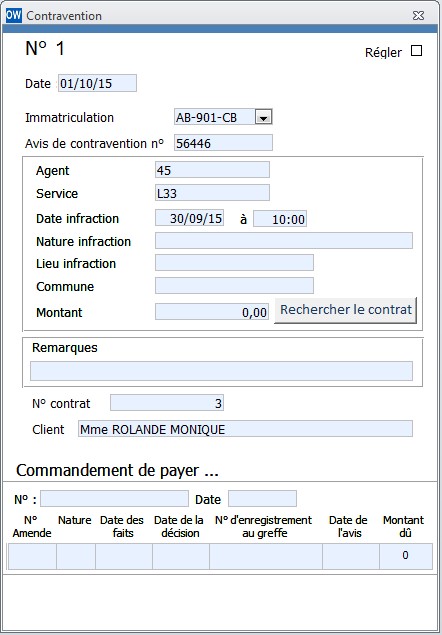This screenshot has height=635, width=442.
Task: Click the Remarques text box
Action: 222,371
